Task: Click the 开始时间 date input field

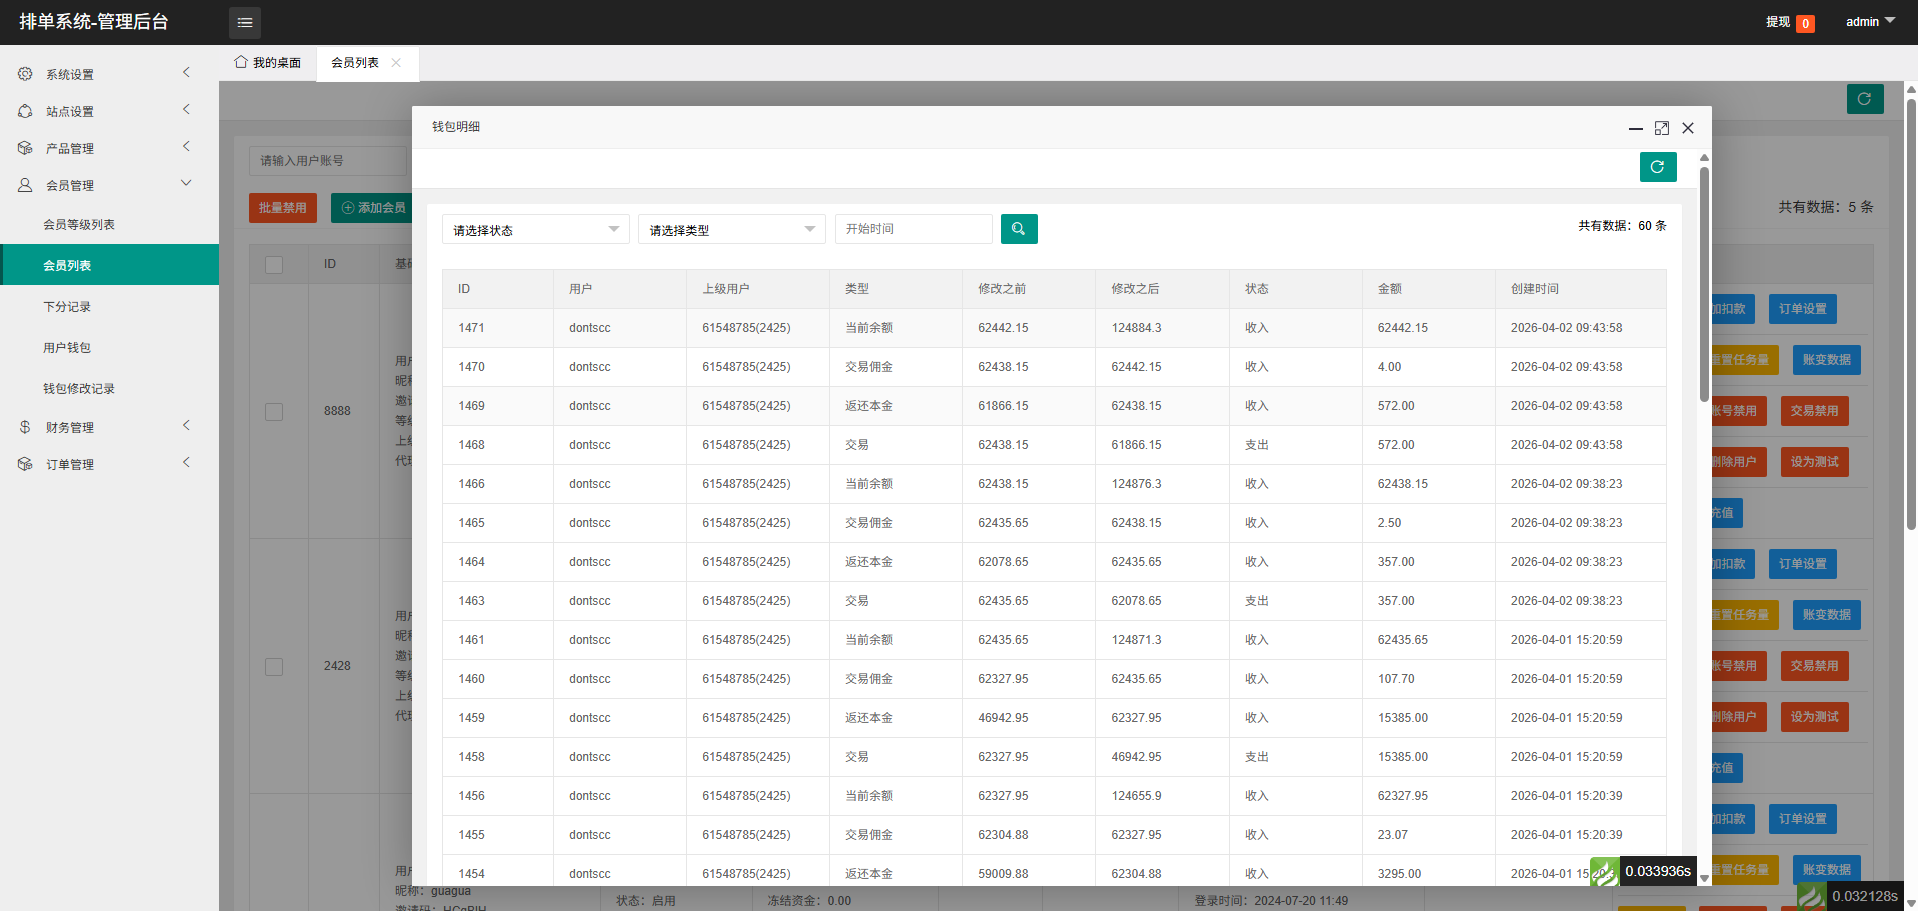Action: click(913, 229)
